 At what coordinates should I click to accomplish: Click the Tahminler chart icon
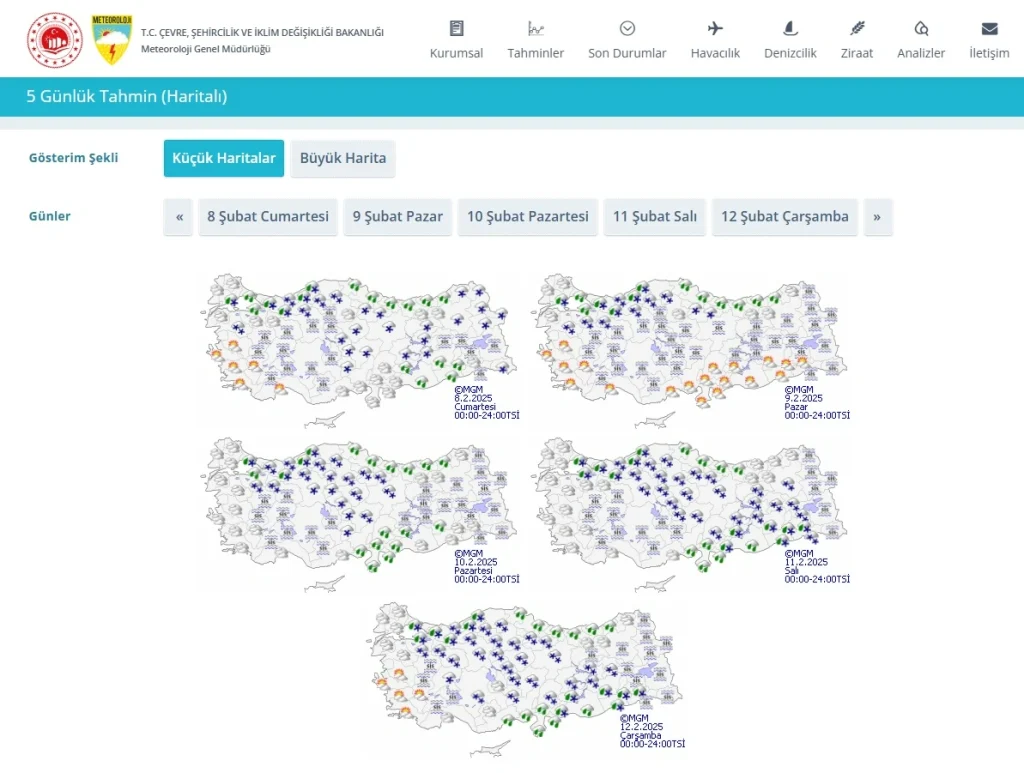point(536,29)
